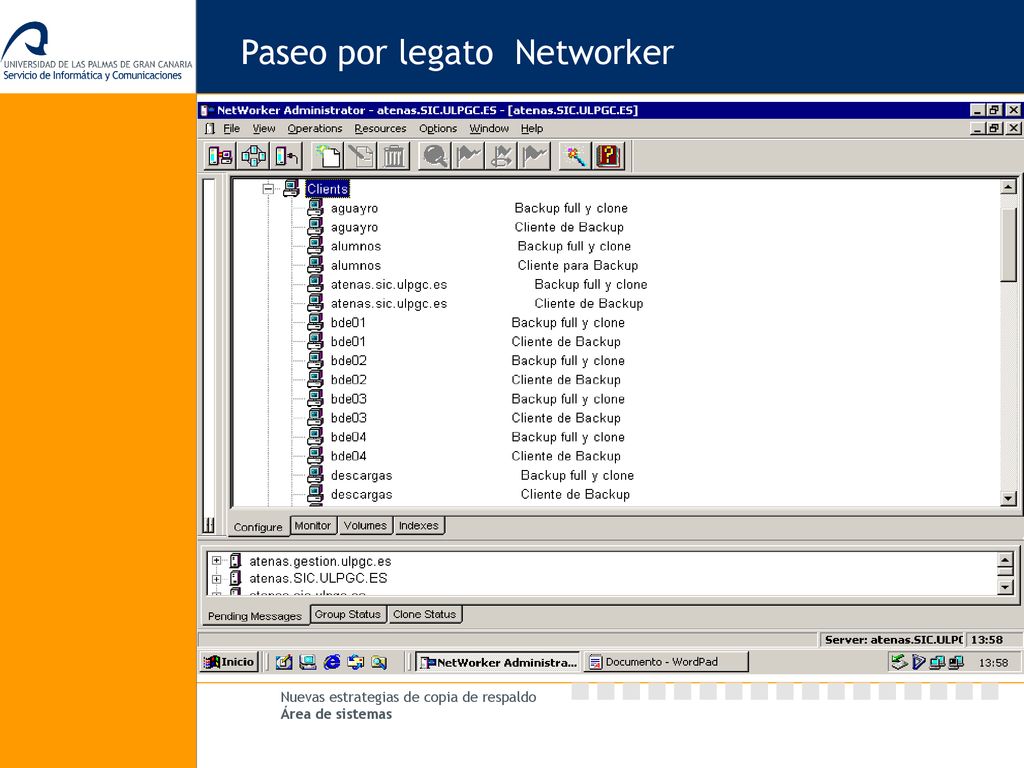Switch to the Configure tab
1024x768 pixels.
click(x=258, y=527)
